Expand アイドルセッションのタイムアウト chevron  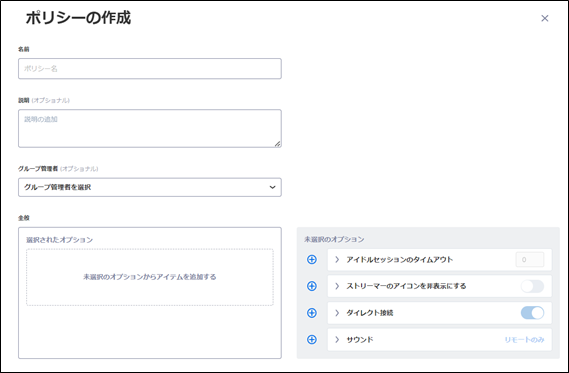point(337,259)
